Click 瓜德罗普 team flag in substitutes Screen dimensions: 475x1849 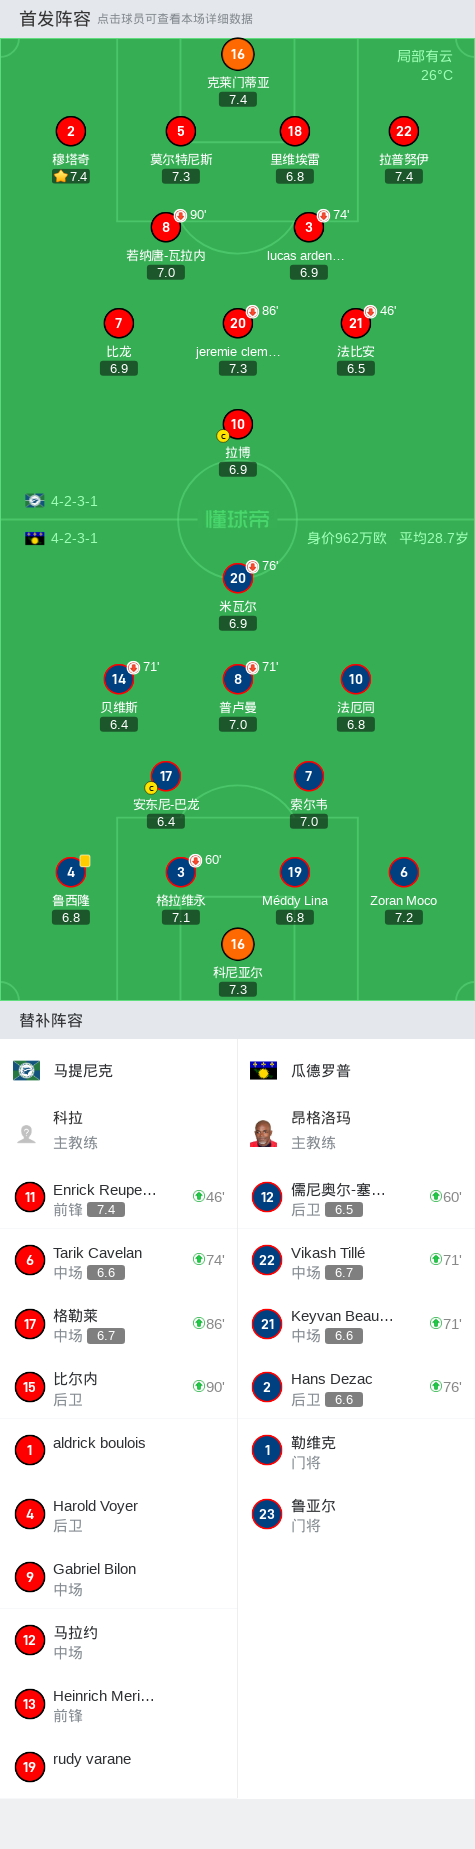263,1070
